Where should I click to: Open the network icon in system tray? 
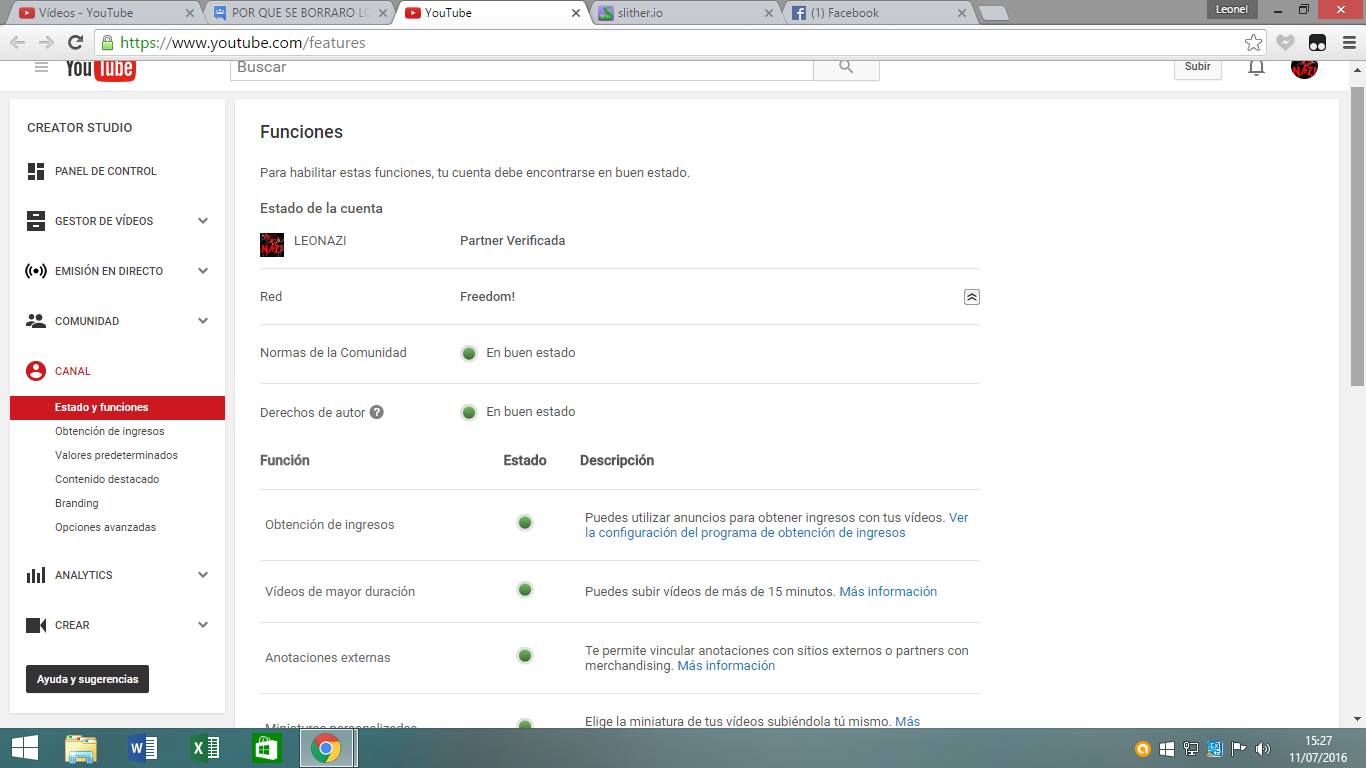tap(1191, 748)
